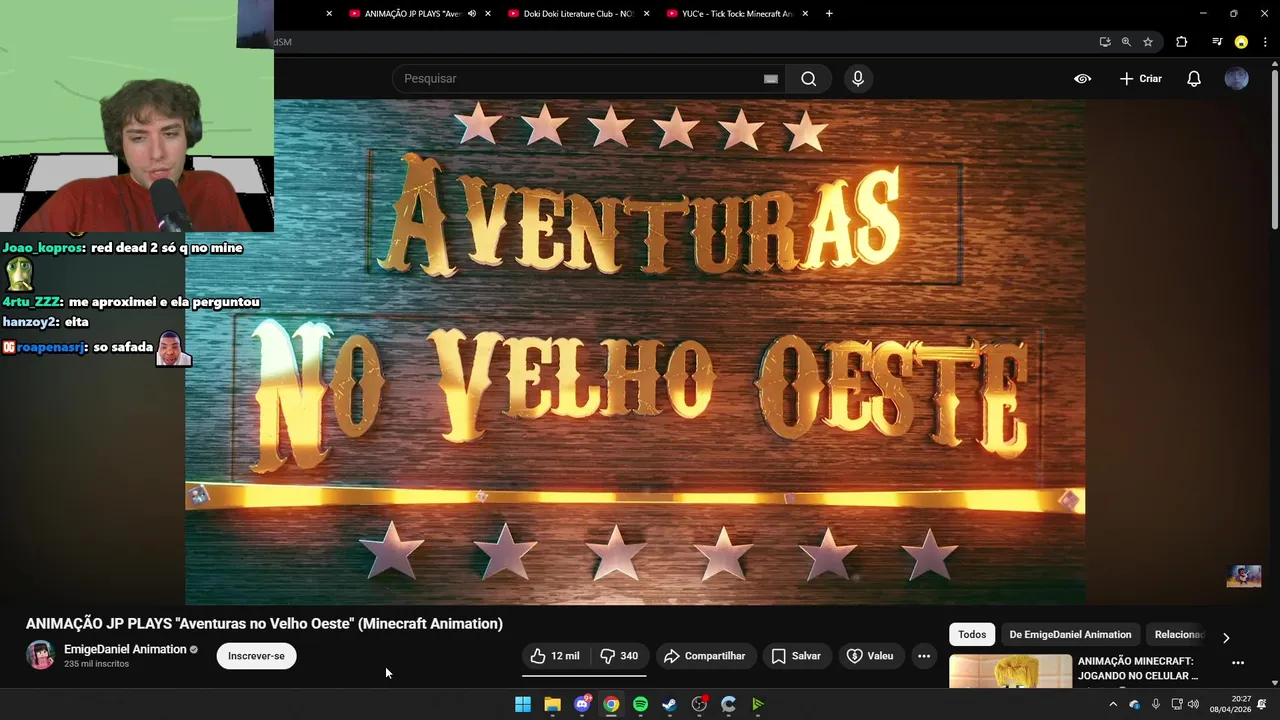
Task: Save the video with Salvar
Action: tap(796, 656)
